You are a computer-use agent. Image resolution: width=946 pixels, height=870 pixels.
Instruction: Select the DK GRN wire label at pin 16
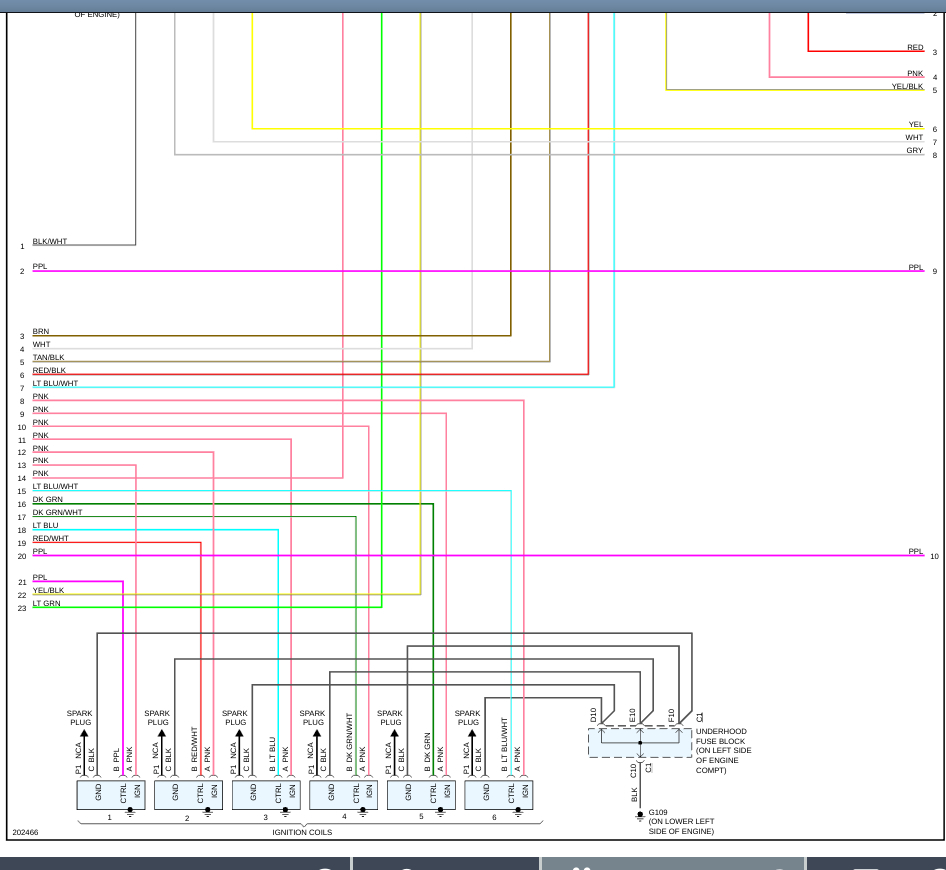(x=48, y=500)
